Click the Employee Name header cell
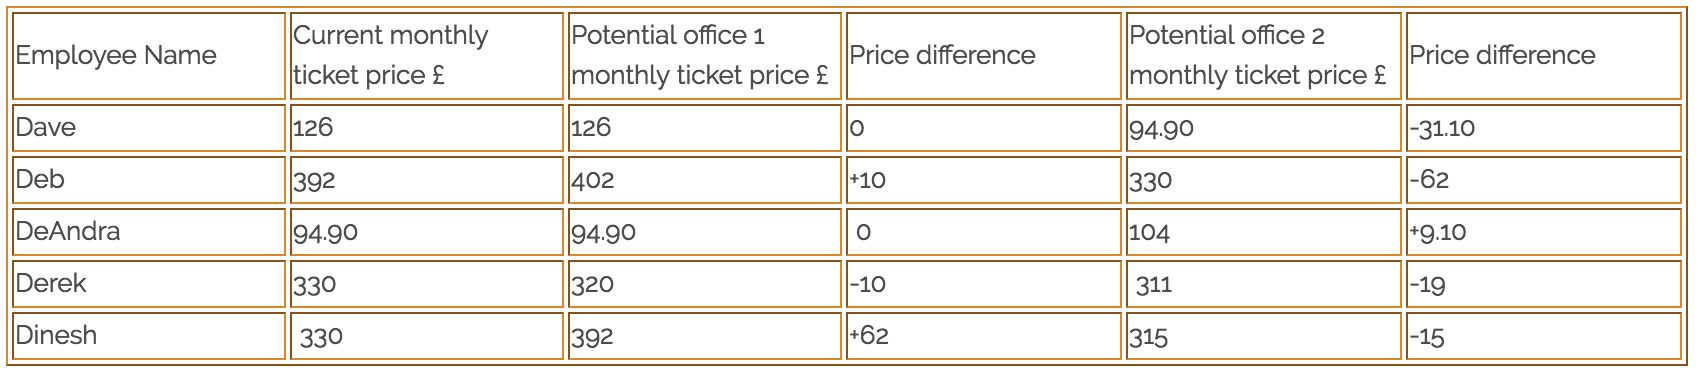This screenshot has width=1702, height=376. (x=149, y=56)
